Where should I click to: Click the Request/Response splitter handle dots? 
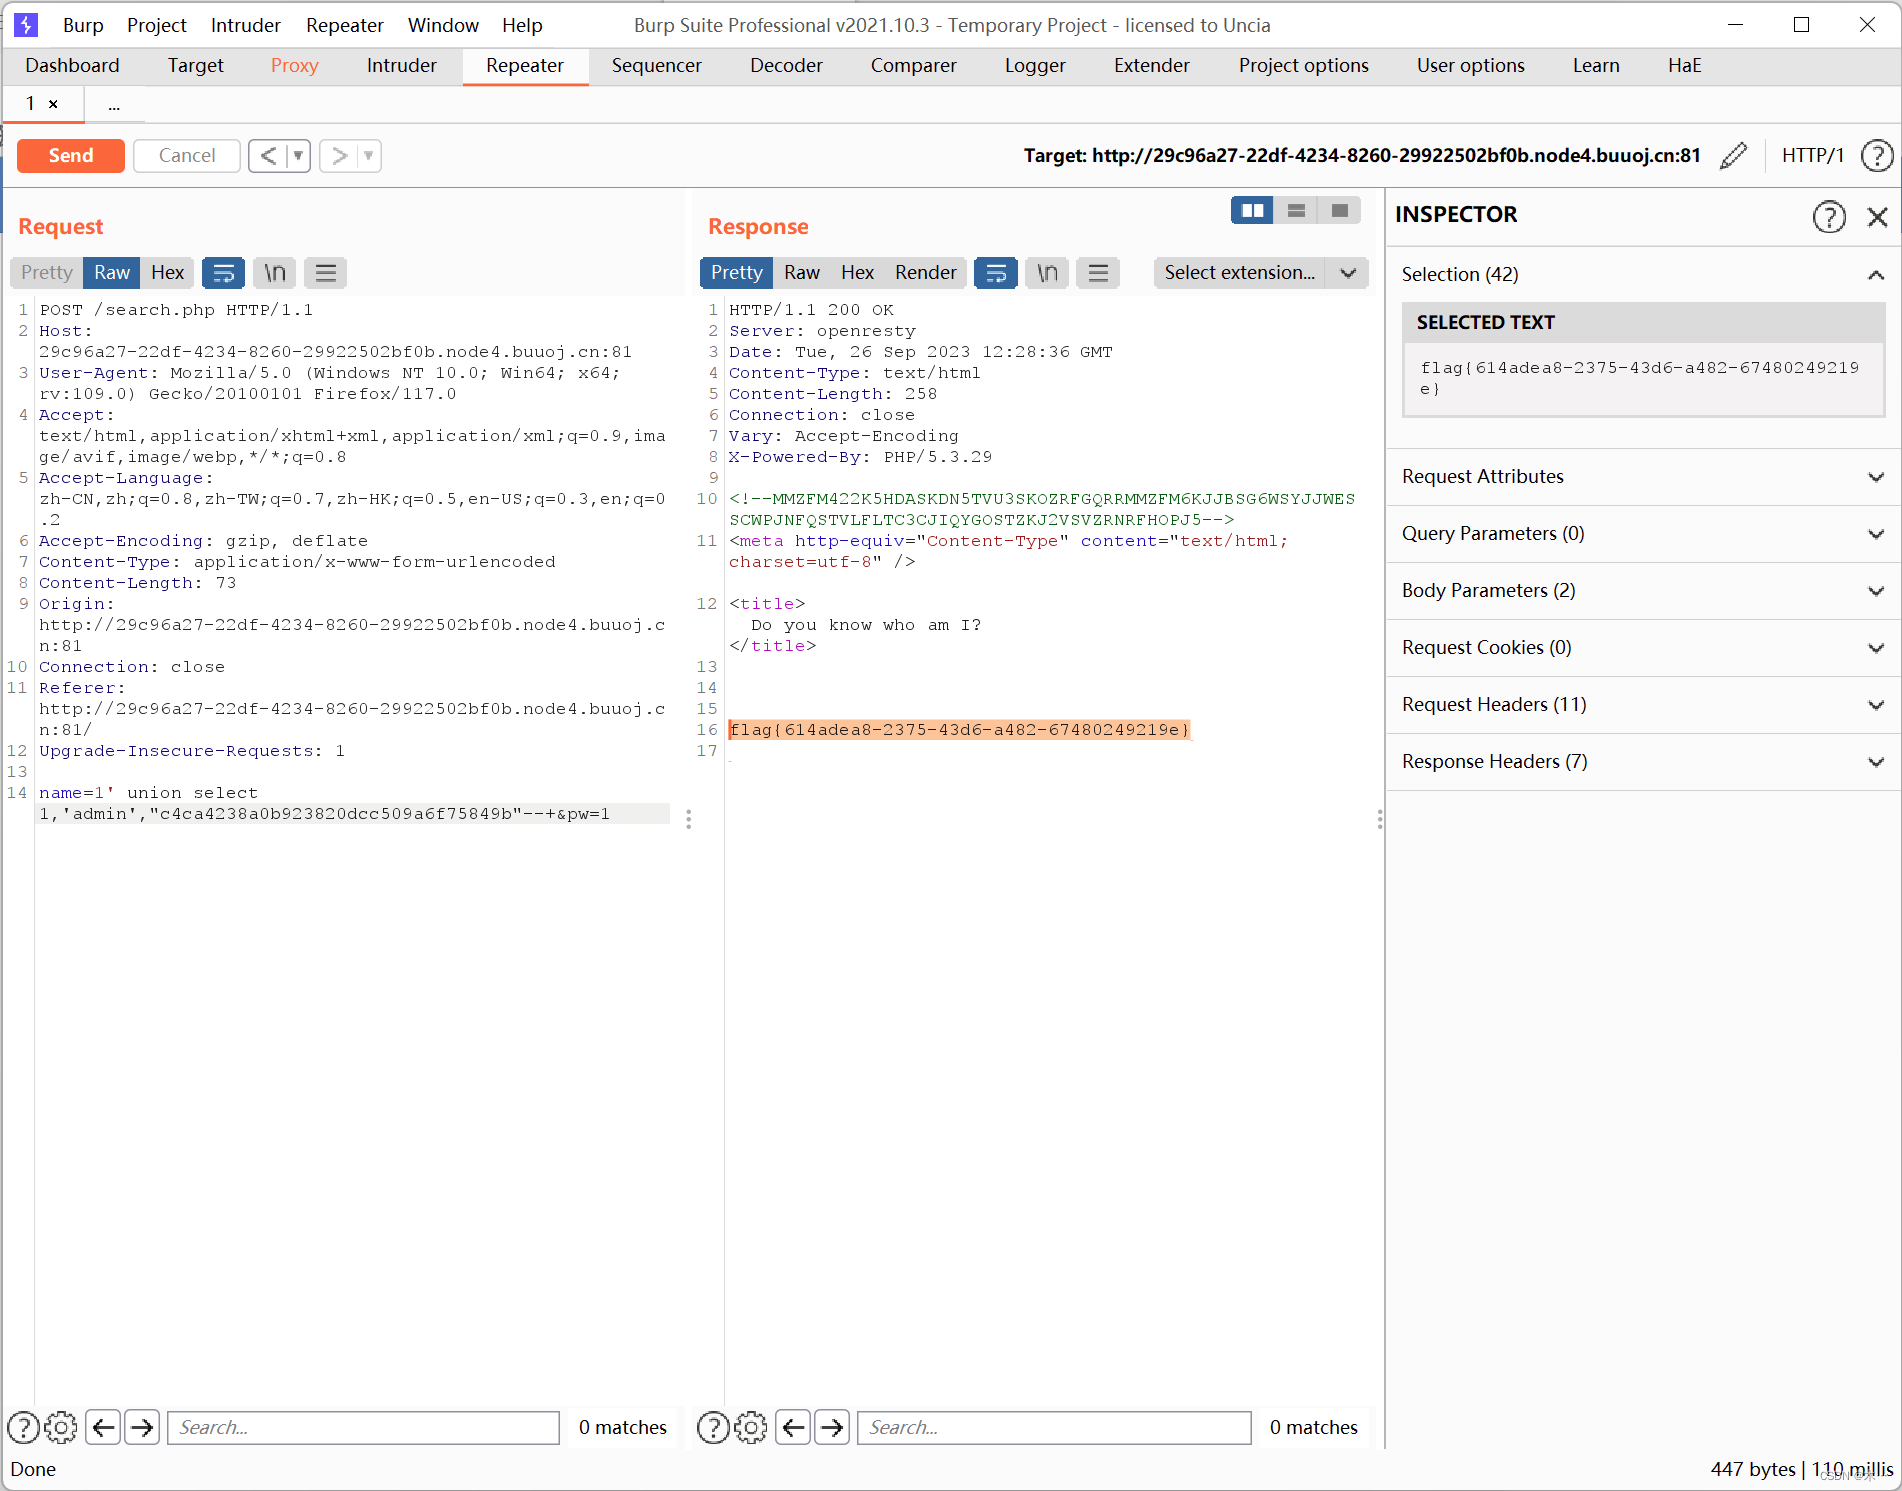pos(689,819)
